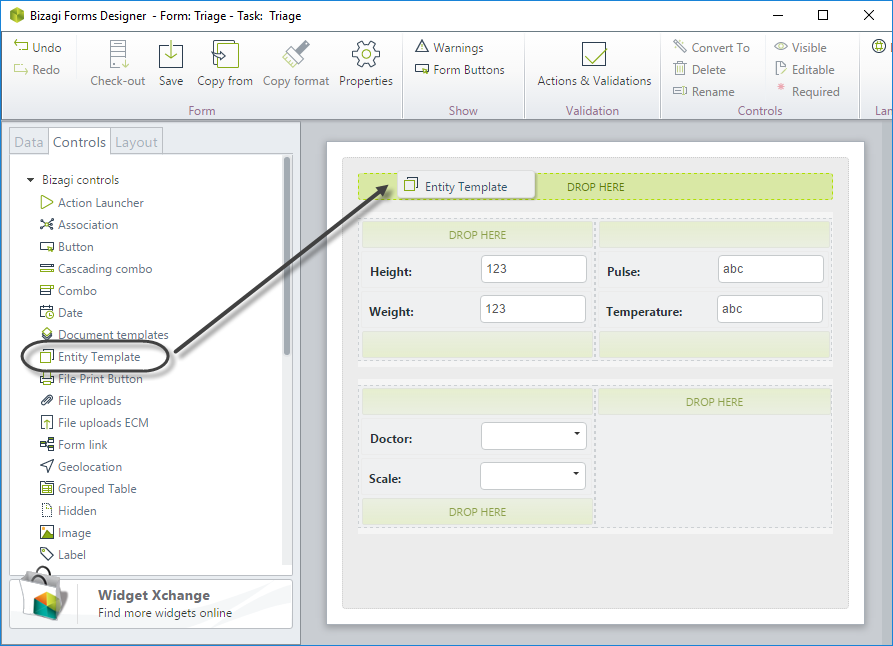Screen dimensions: 893x646
Task: Switch to the Layout tab
Action: (136, 142)
